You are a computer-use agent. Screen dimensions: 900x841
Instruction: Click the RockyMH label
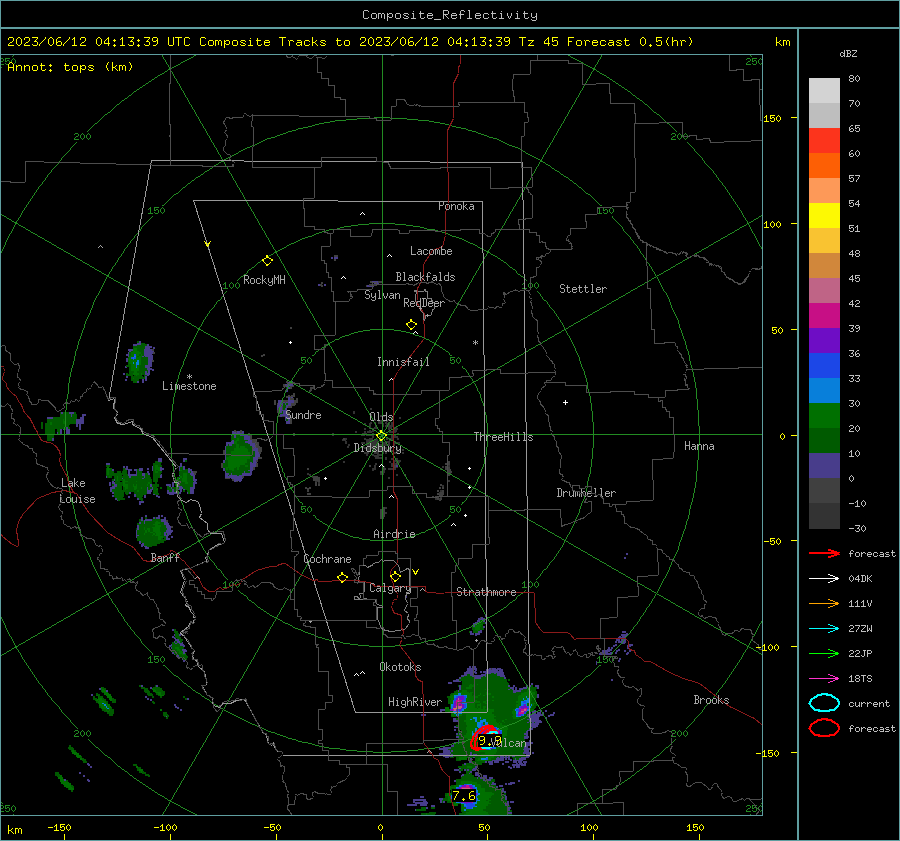coord(264,280)
